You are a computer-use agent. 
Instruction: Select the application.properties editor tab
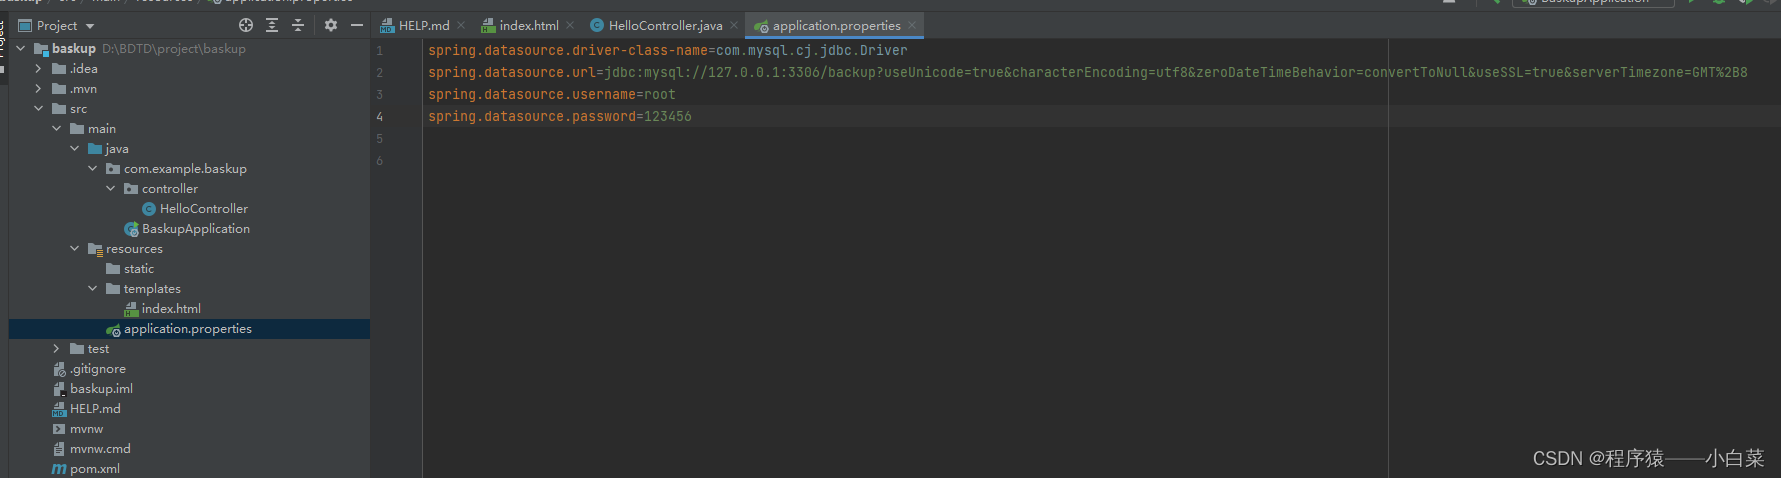click(836, 25)
